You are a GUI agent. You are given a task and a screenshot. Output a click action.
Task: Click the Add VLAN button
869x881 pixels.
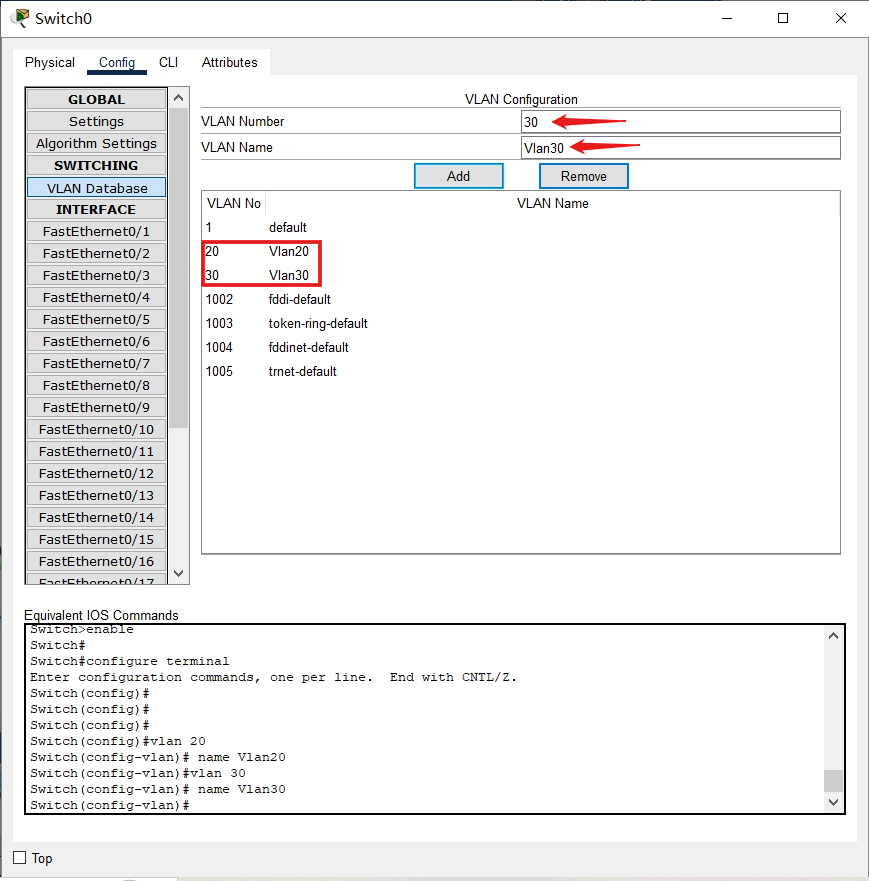coord(458,176)
